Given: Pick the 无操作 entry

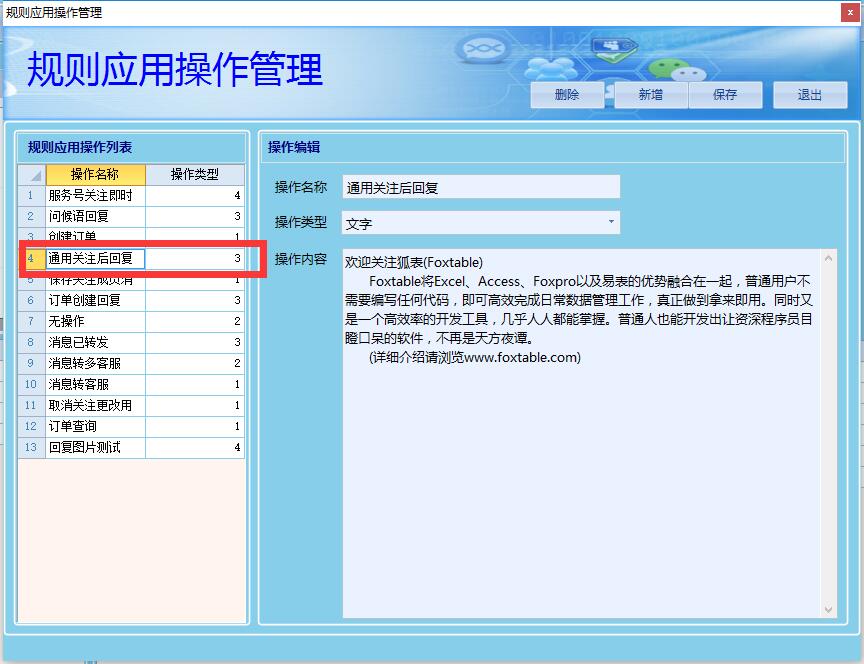Looking at the screenshot, I should 95,321.
